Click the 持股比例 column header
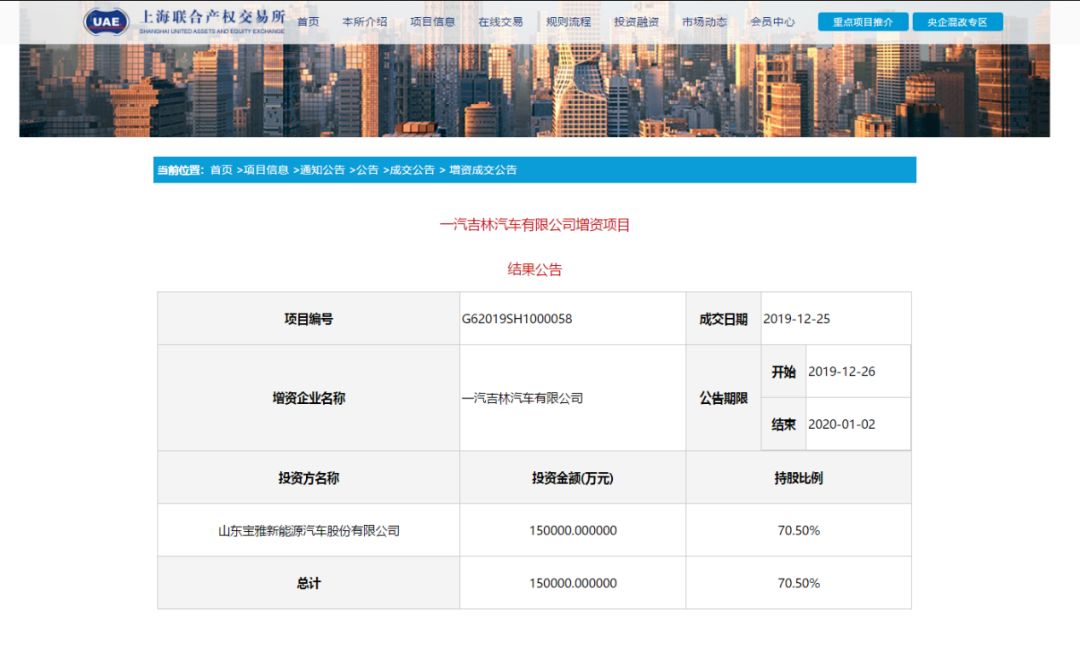The width and height of the screenshot is (1080, 652). [x=798, y=478]
